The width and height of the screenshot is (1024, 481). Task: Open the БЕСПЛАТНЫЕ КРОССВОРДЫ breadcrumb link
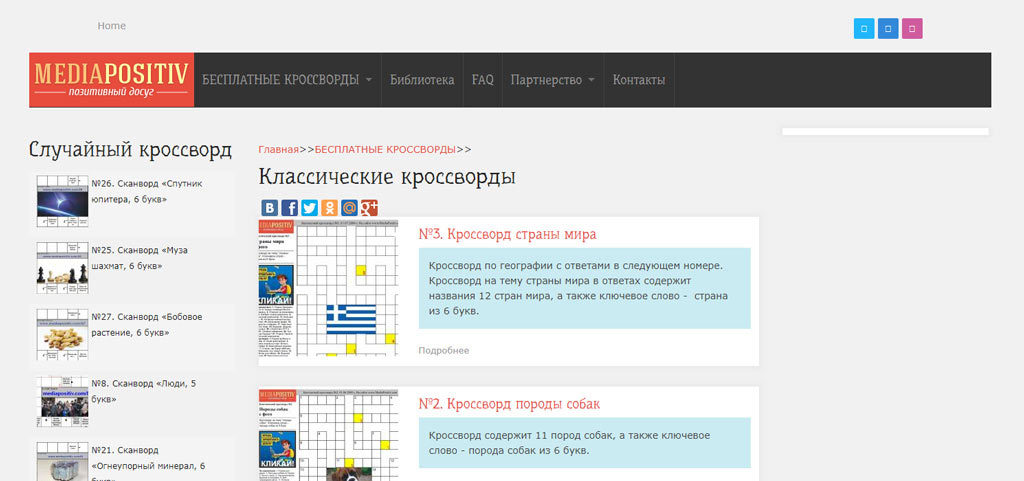tap(385, 149)
